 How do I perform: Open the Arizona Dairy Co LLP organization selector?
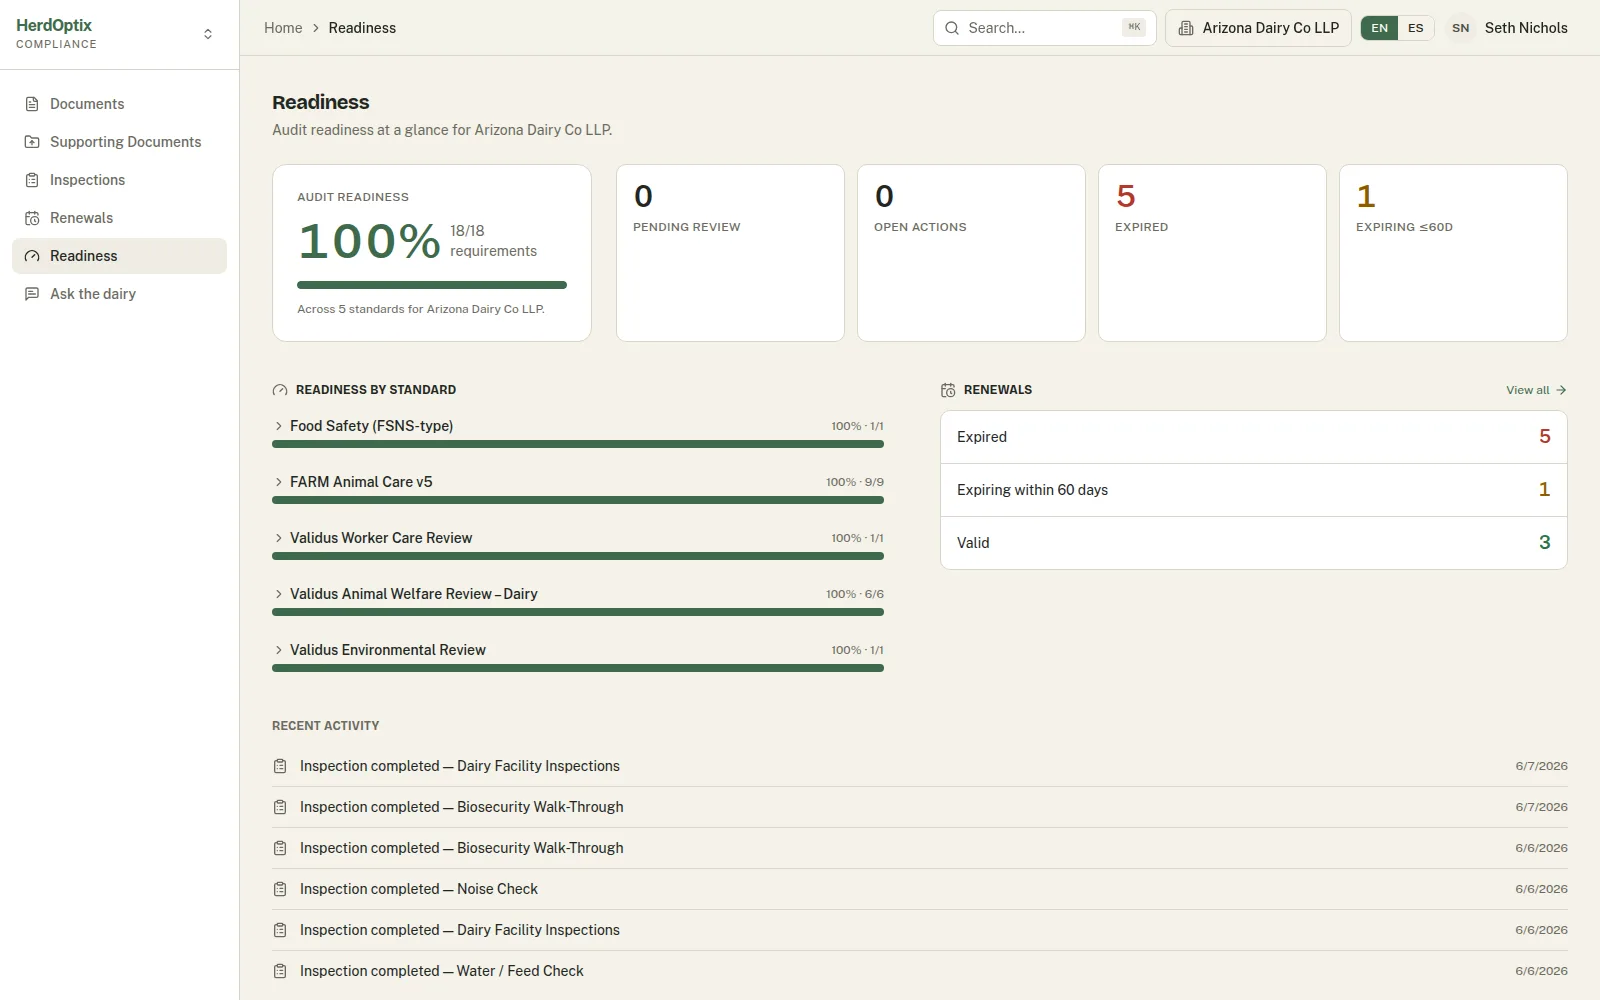coord(1258,28)
